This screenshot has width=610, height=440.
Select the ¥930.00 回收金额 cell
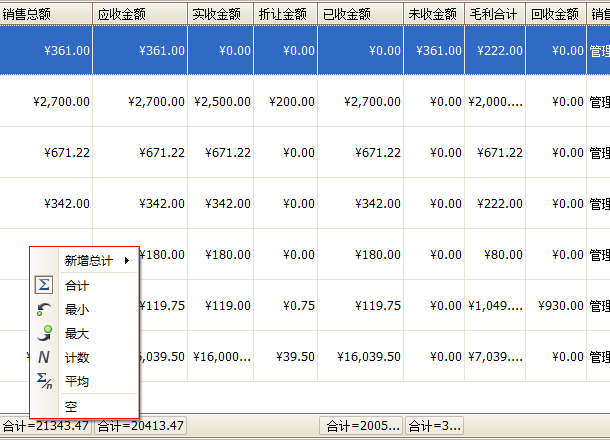tap(556, 305)
